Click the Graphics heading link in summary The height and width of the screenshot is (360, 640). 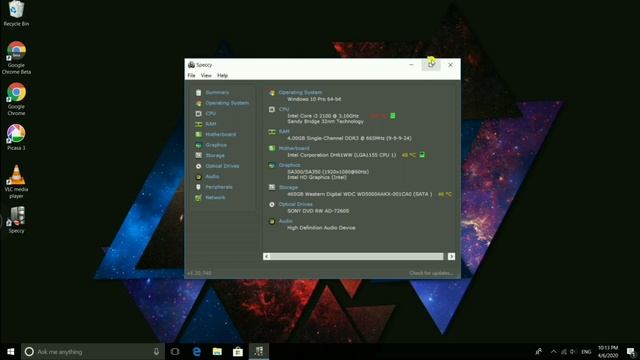click(x=289, y=165)
